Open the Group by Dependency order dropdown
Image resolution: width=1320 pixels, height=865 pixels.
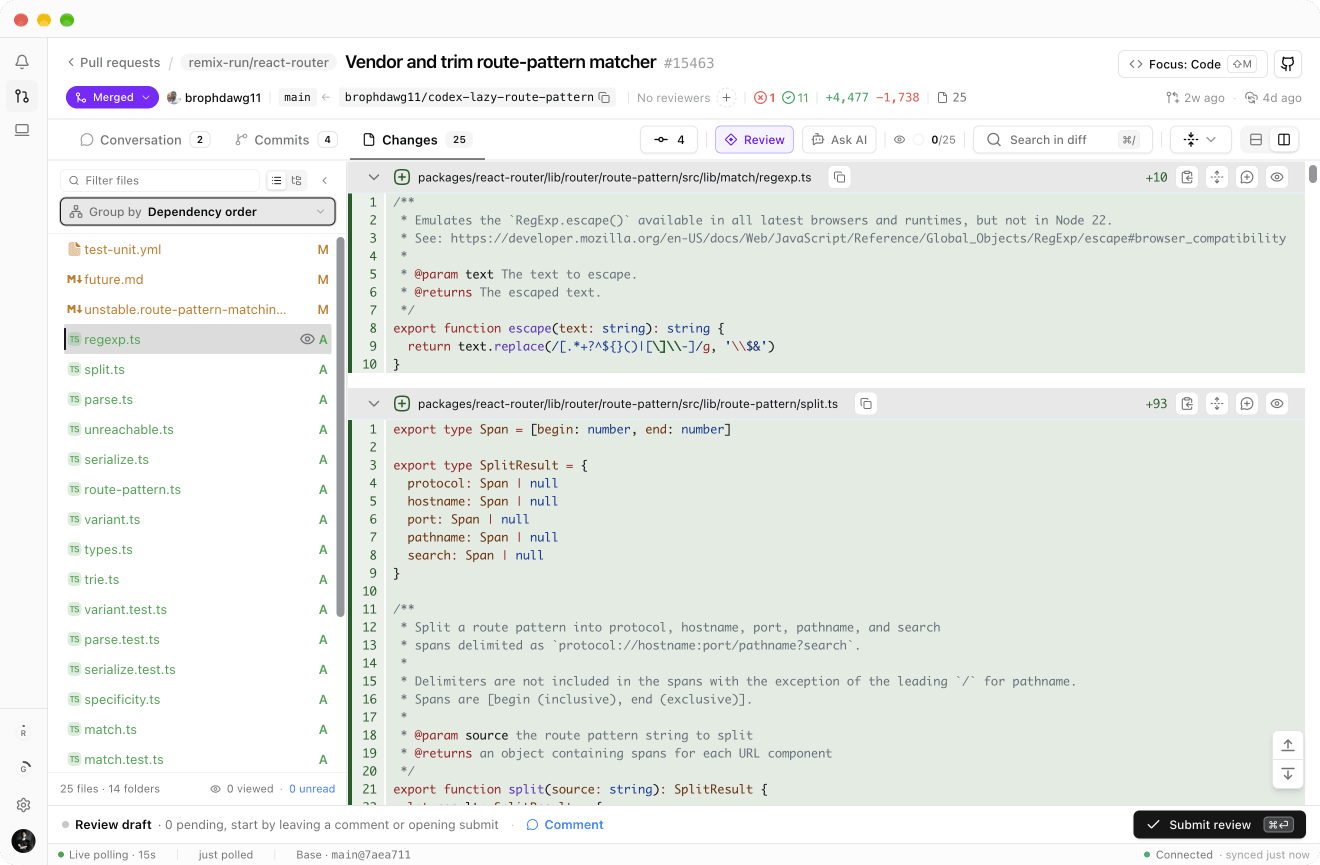198,212
